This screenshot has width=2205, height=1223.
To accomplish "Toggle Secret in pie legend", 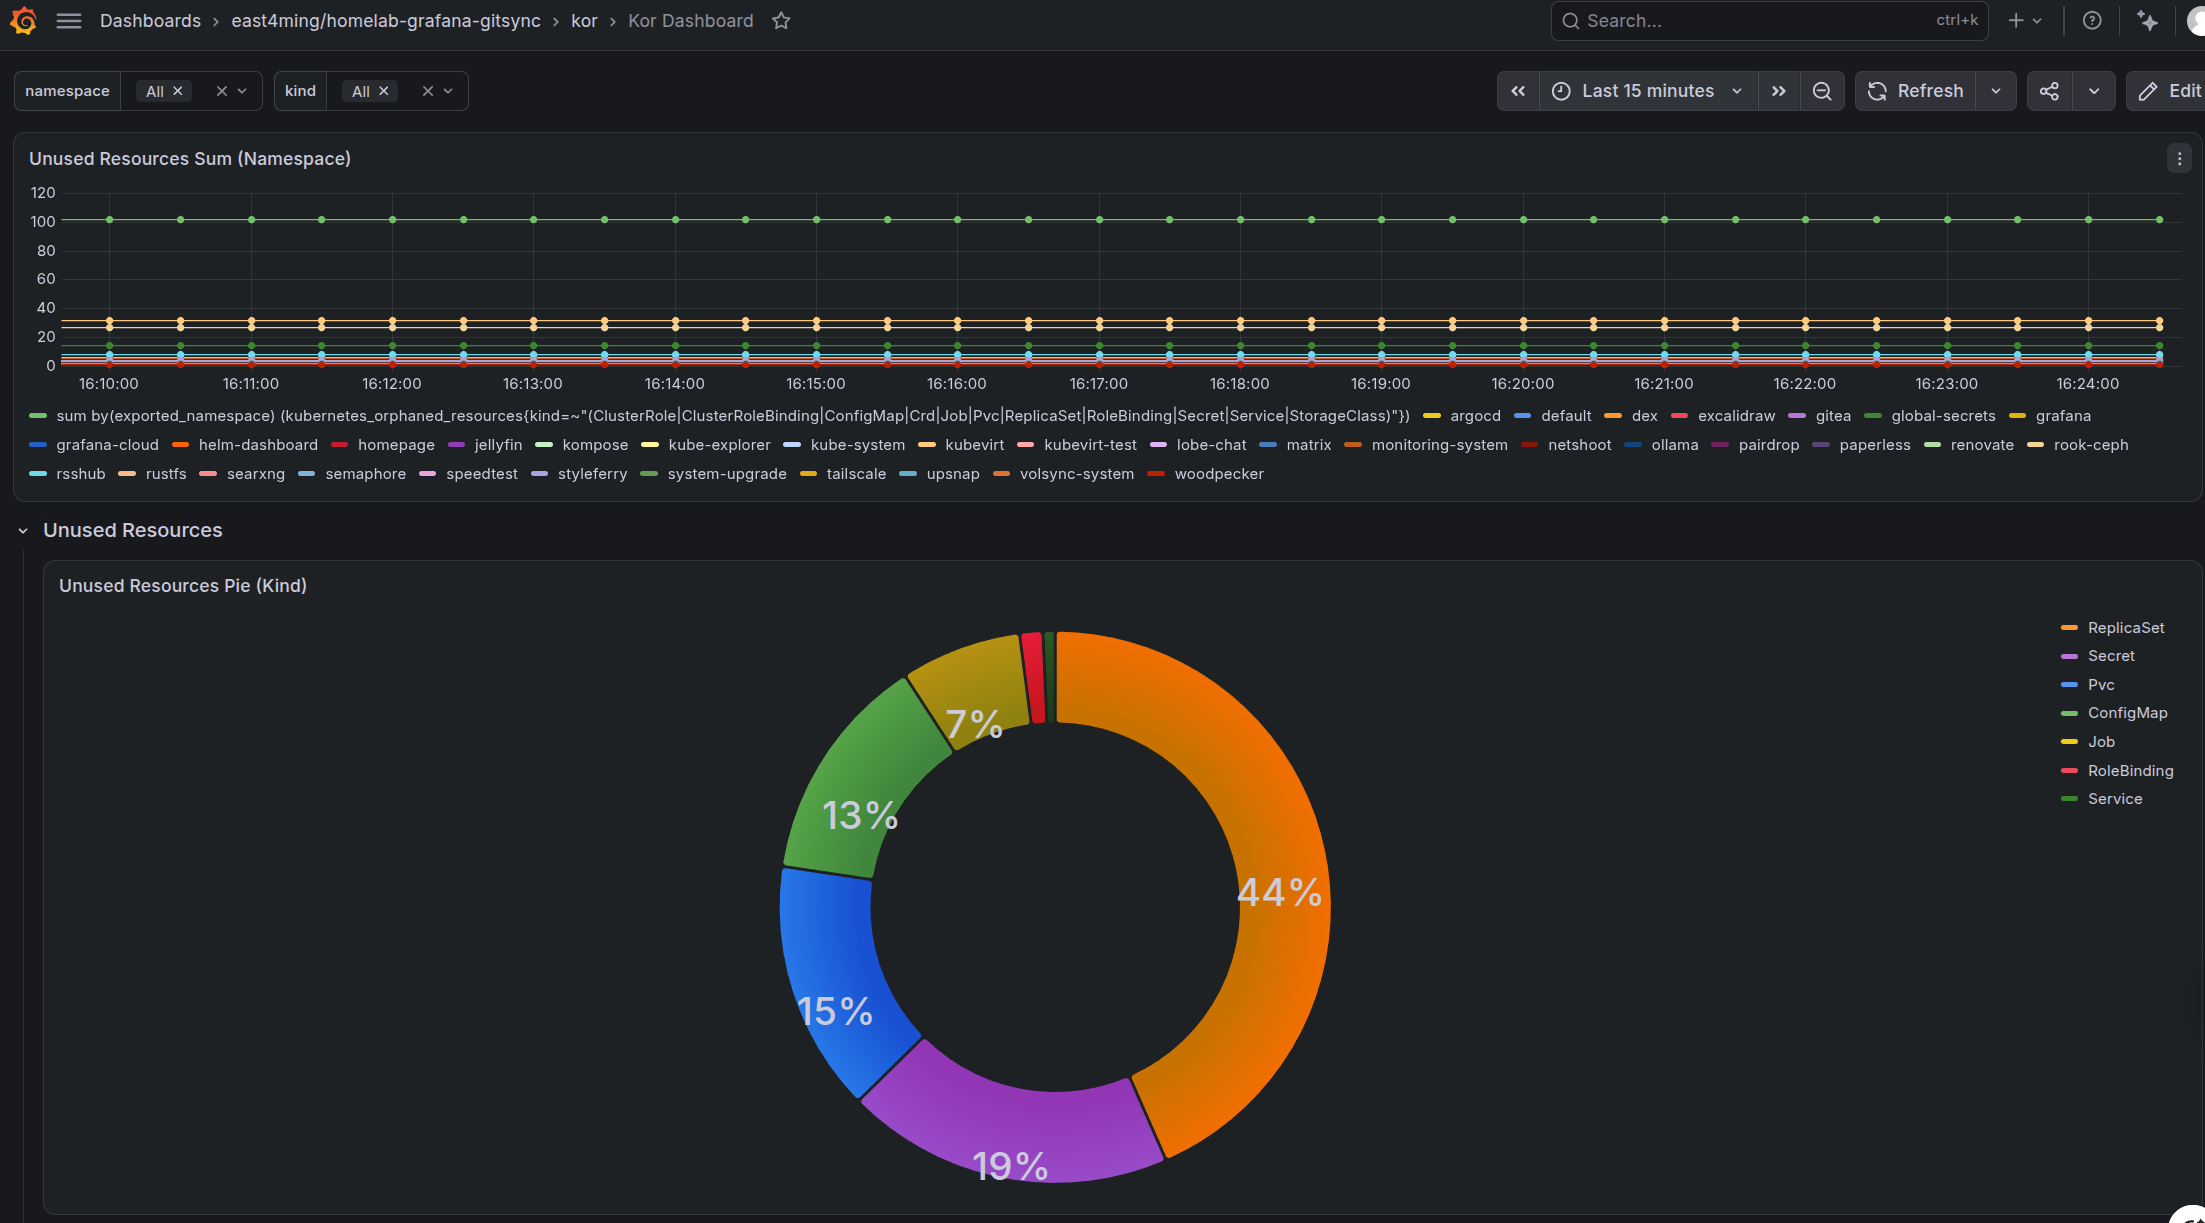I will (2111, 656).
